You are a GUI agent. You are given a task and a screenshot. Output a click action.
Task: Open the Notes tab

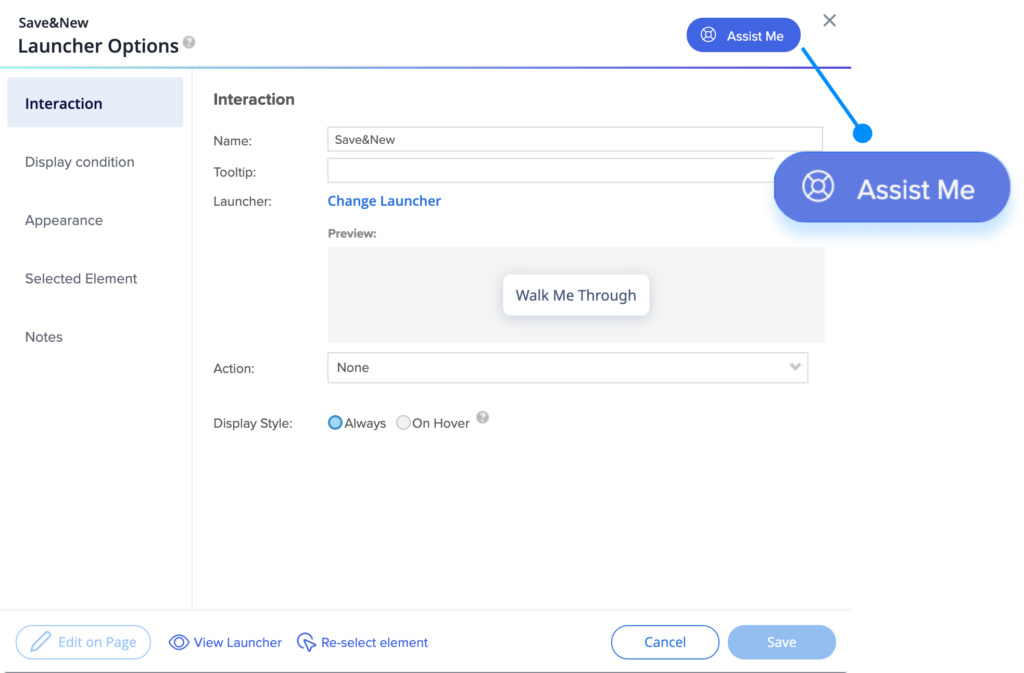tap(44, 337)
